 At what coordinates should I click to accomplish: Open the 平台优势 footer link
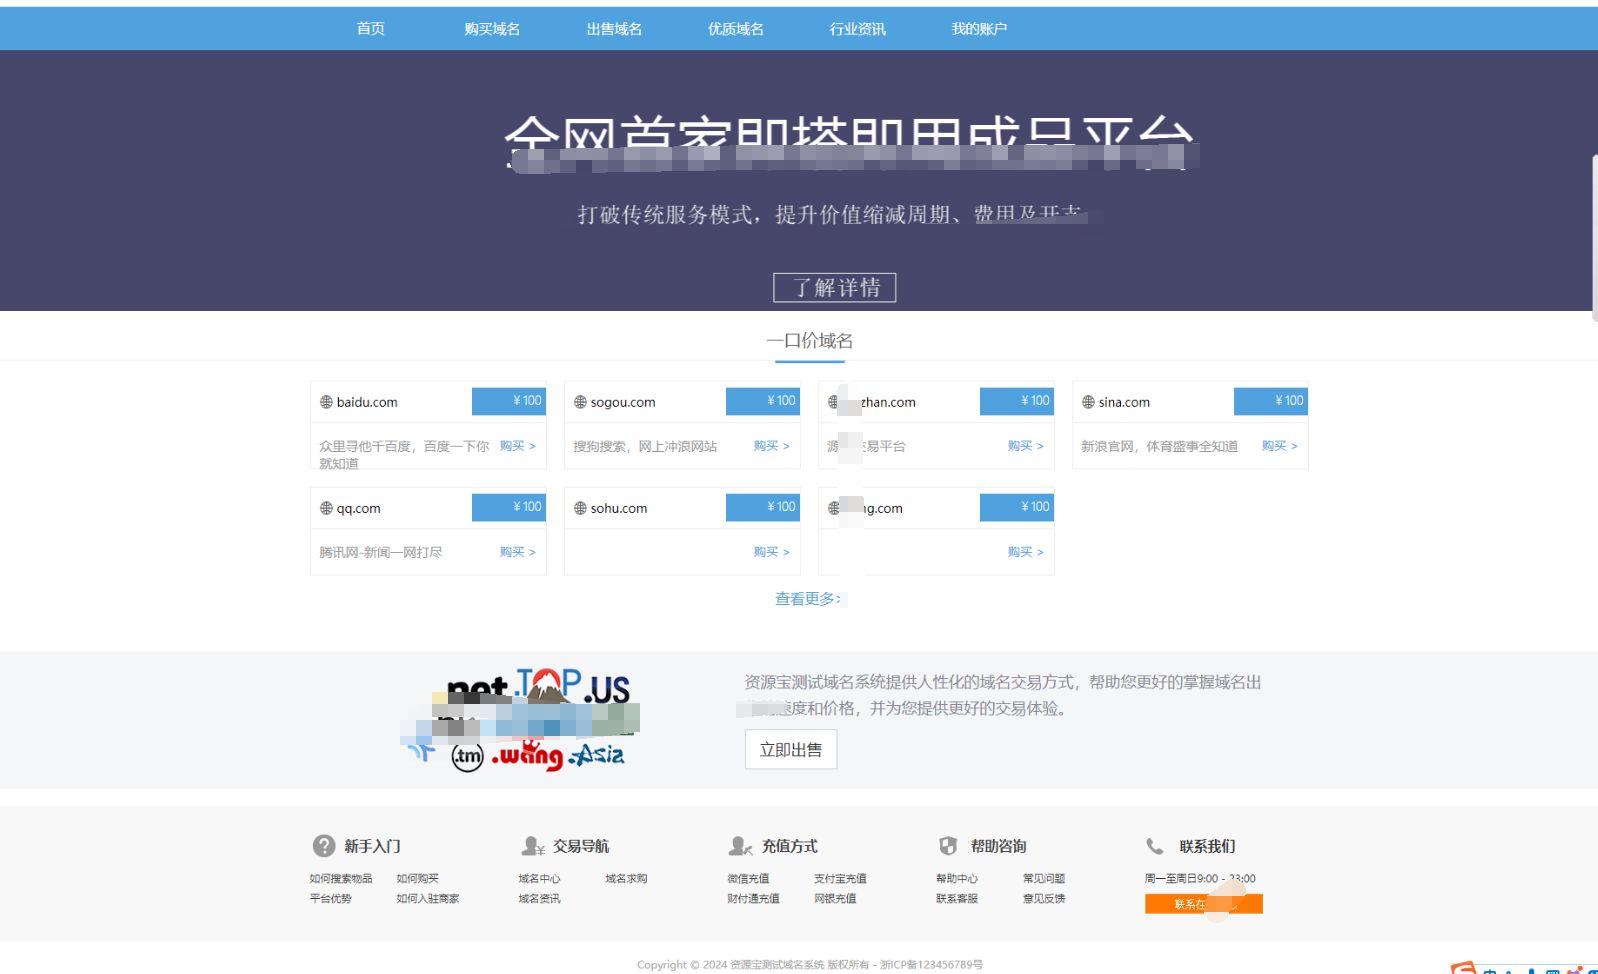pos(330,899)
